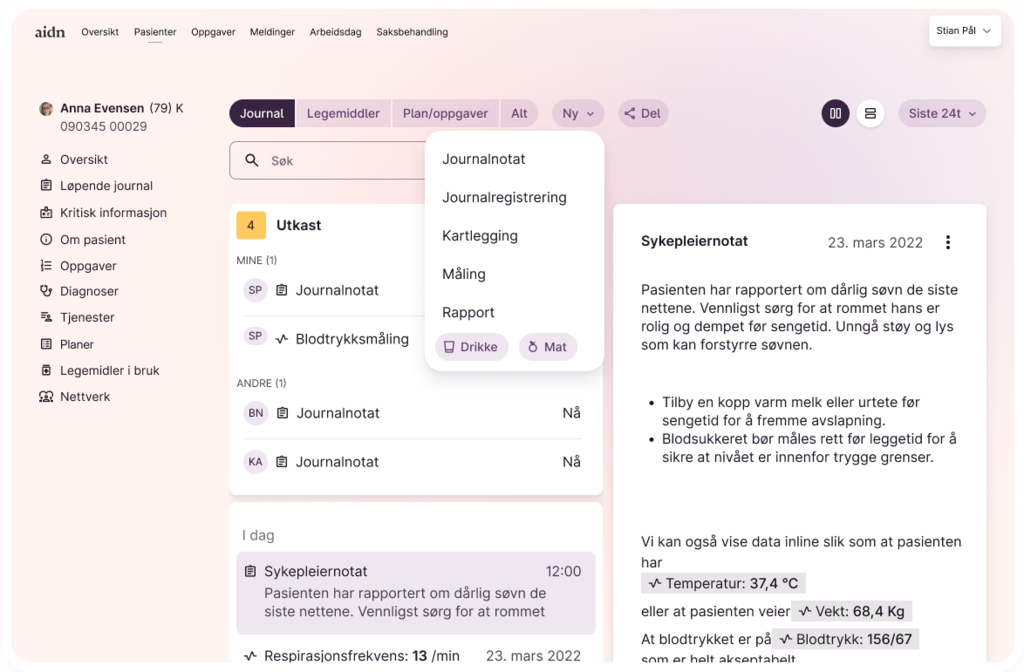The height and width of the screenshot is (672, 1024).
Task: Switch to stacked single-column view
Action: (x=870, y=113)
